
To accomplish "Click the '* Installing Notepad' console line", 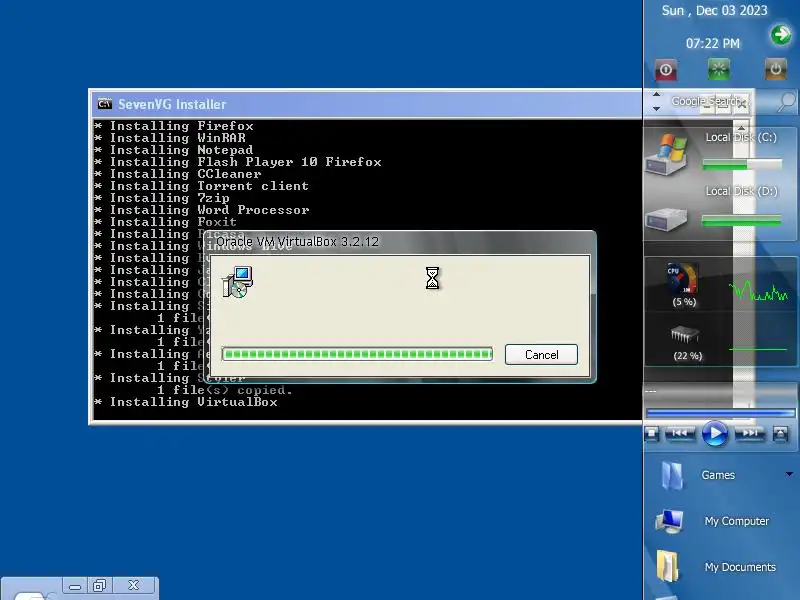I will pyautogui.click(x=174, y=150).
